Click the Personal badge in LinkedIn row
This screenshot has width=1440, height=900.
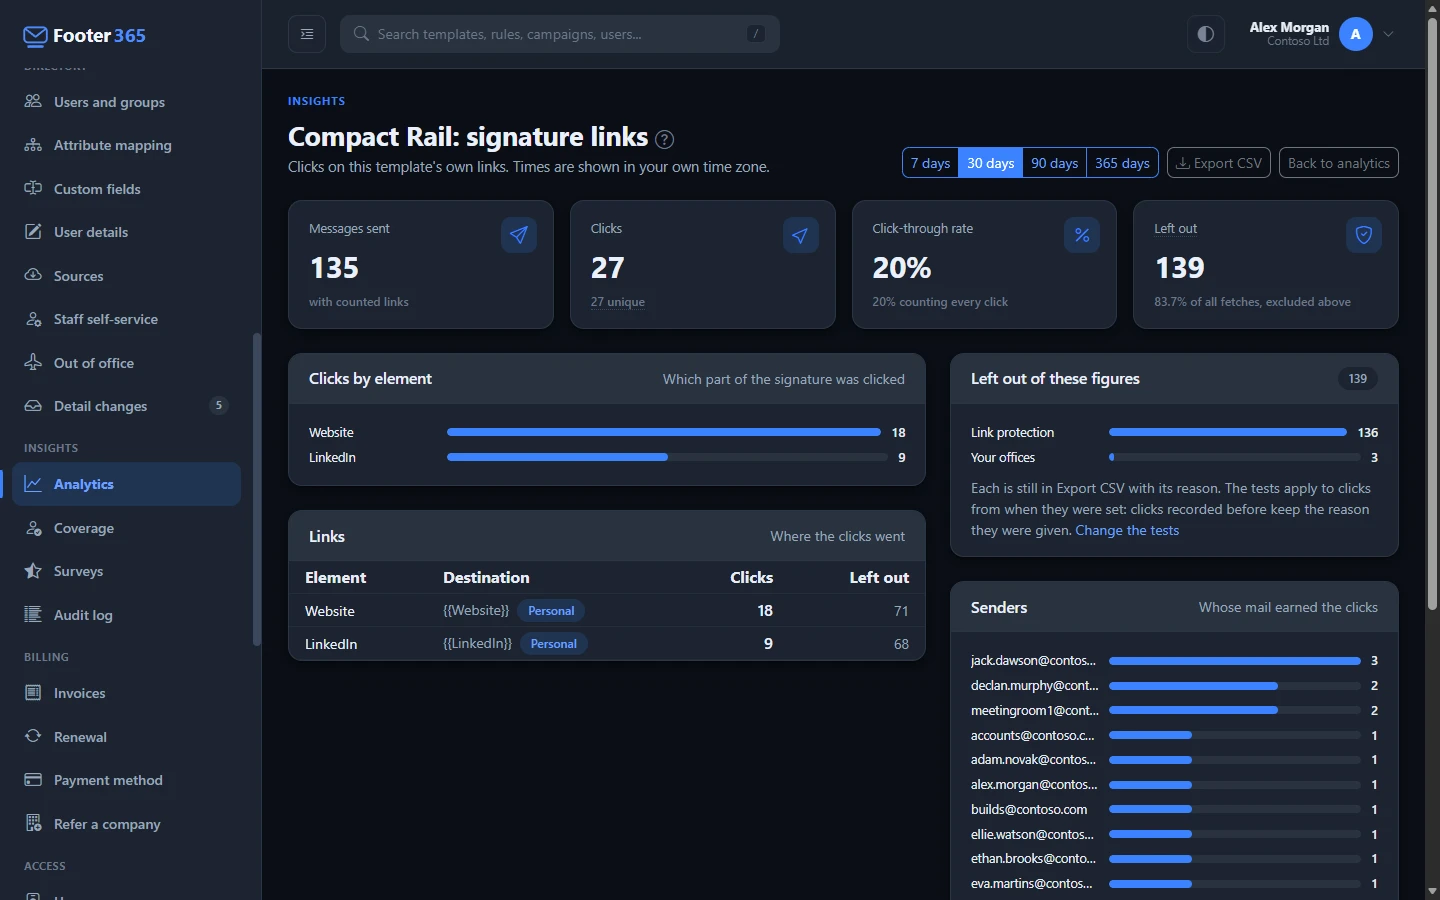coord(554,644)
